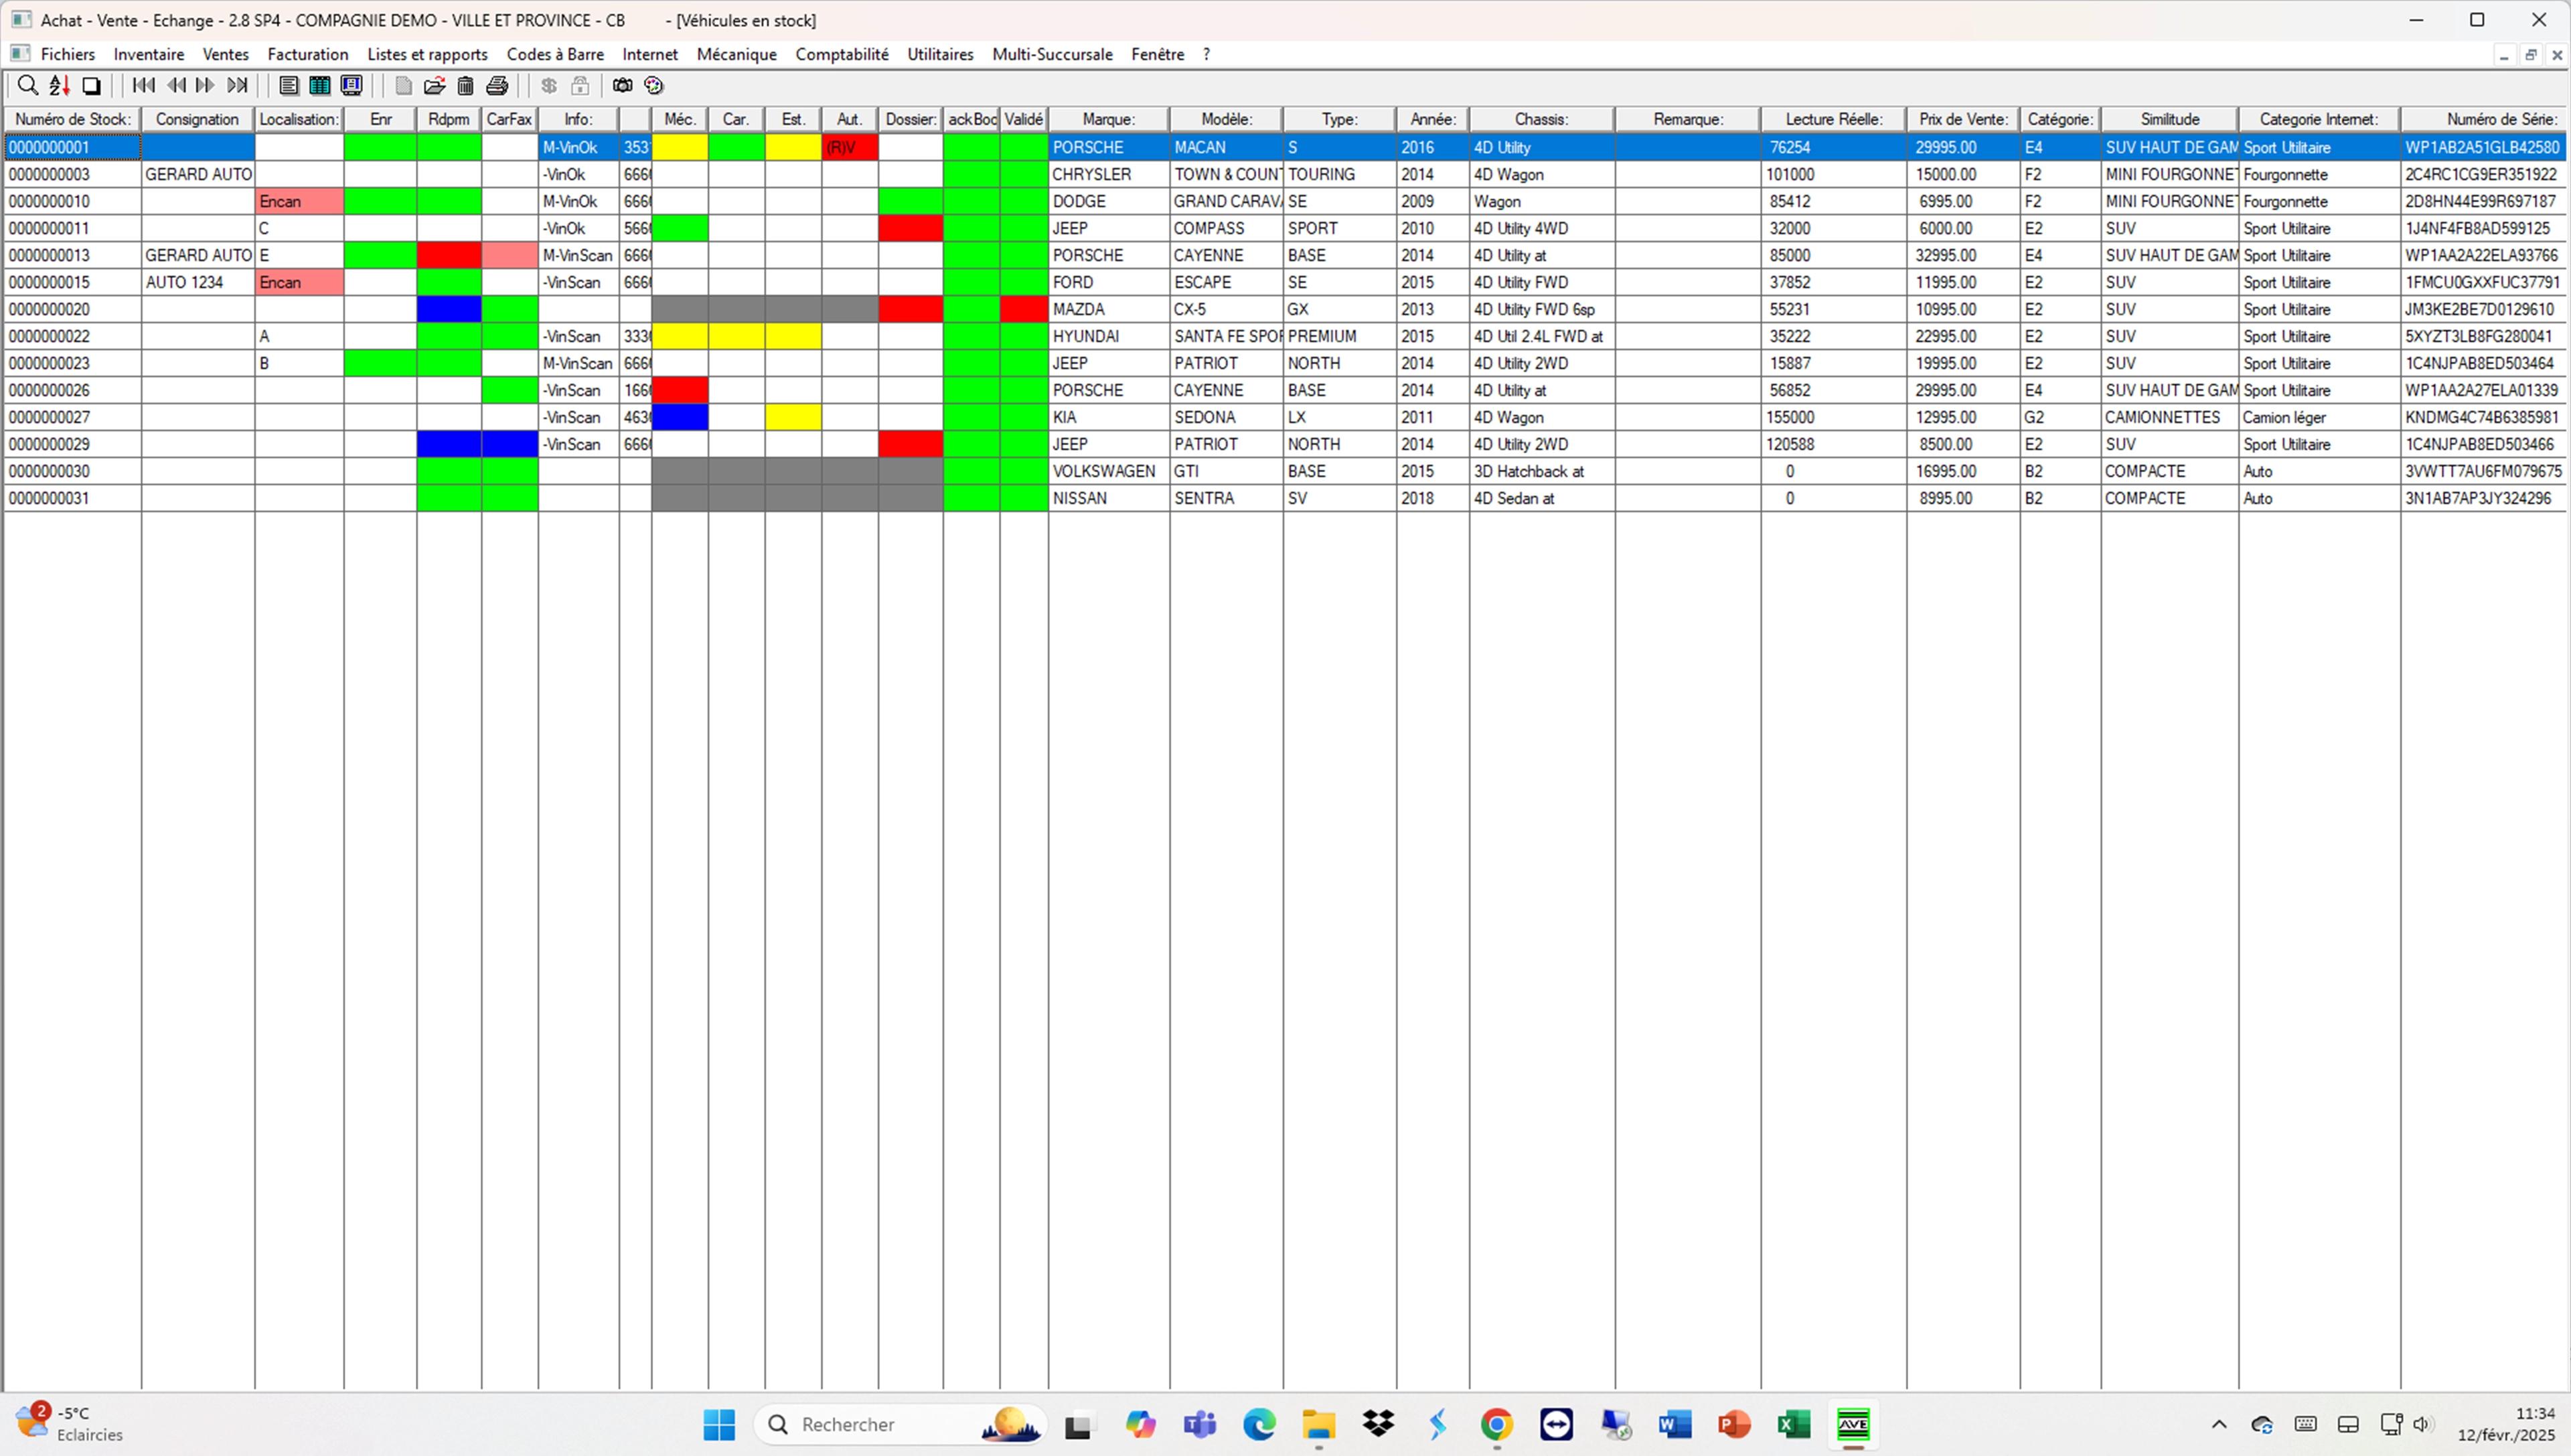Click the red Aut. cell for stock 0000000001
Image resolution: width=2571 pixels, height=1456 pixels.
tap(850, 147)
